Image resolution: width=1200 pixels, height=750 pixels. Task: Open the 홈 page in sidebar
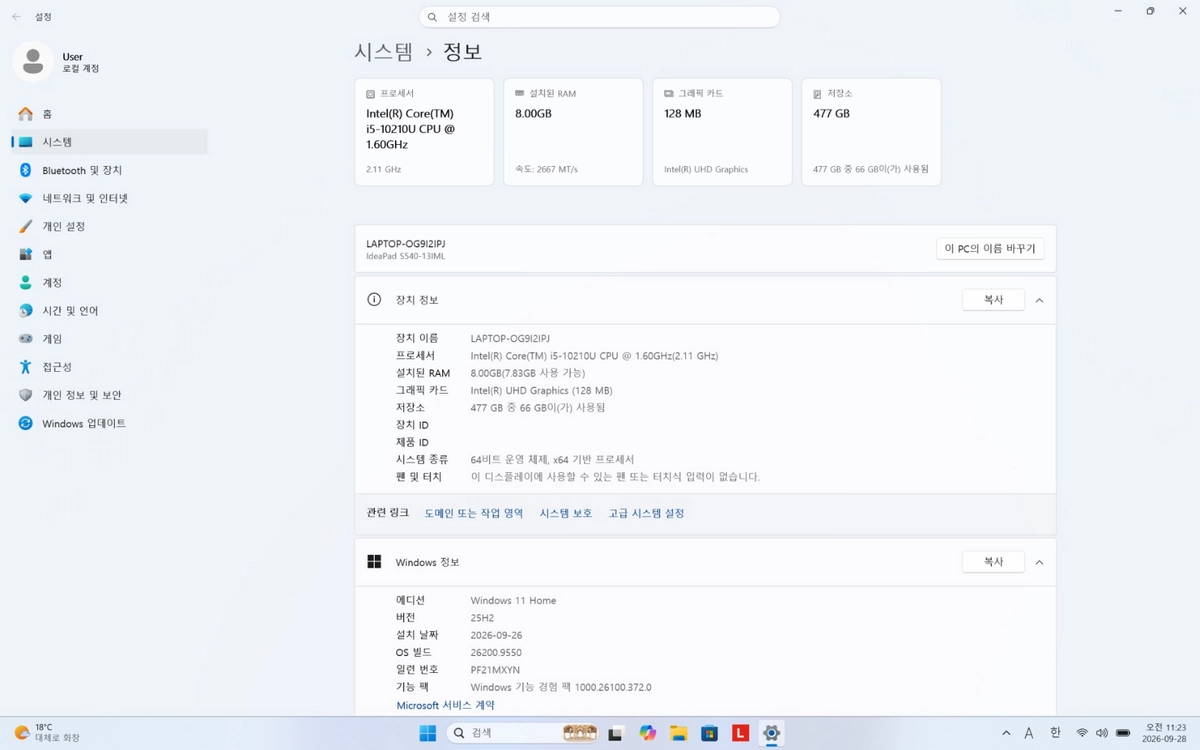(x=108, y=114)
